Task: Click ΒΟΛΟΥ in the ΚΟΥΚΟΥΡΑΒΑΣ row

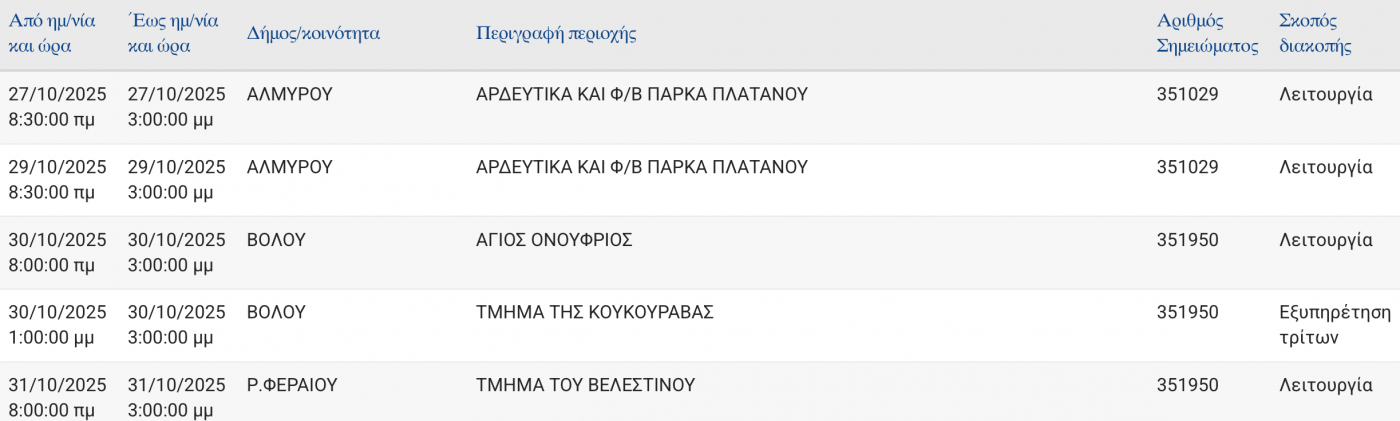Action: (276, 312)
